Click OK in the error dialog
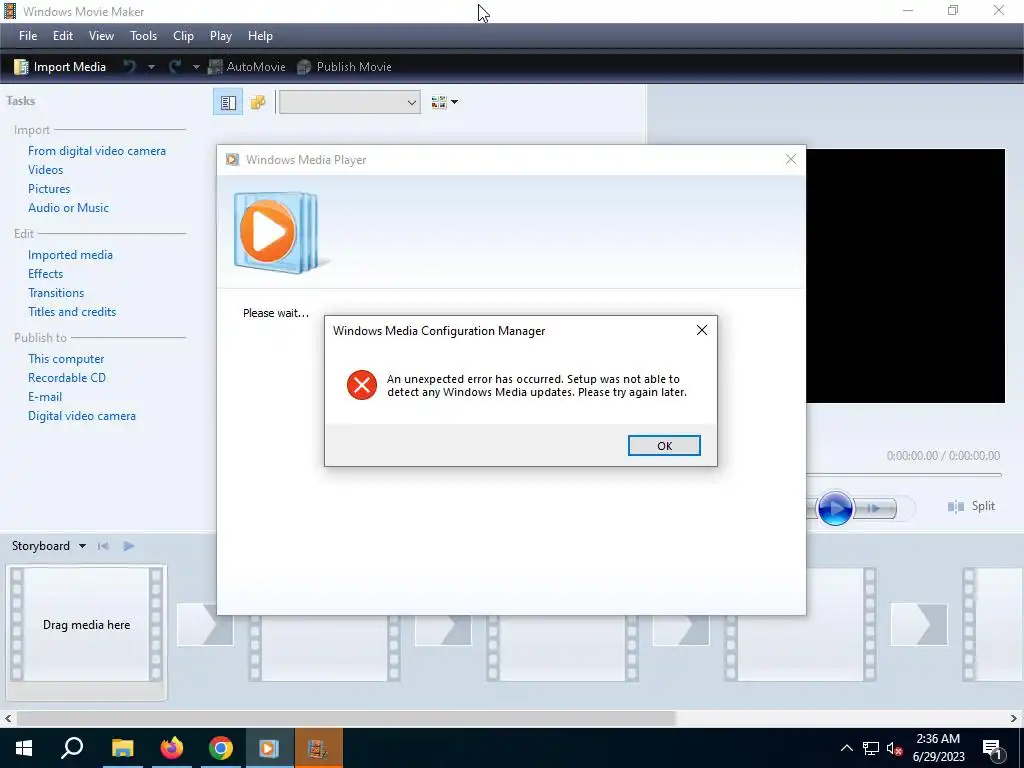1024x768 pixels. 664,445
